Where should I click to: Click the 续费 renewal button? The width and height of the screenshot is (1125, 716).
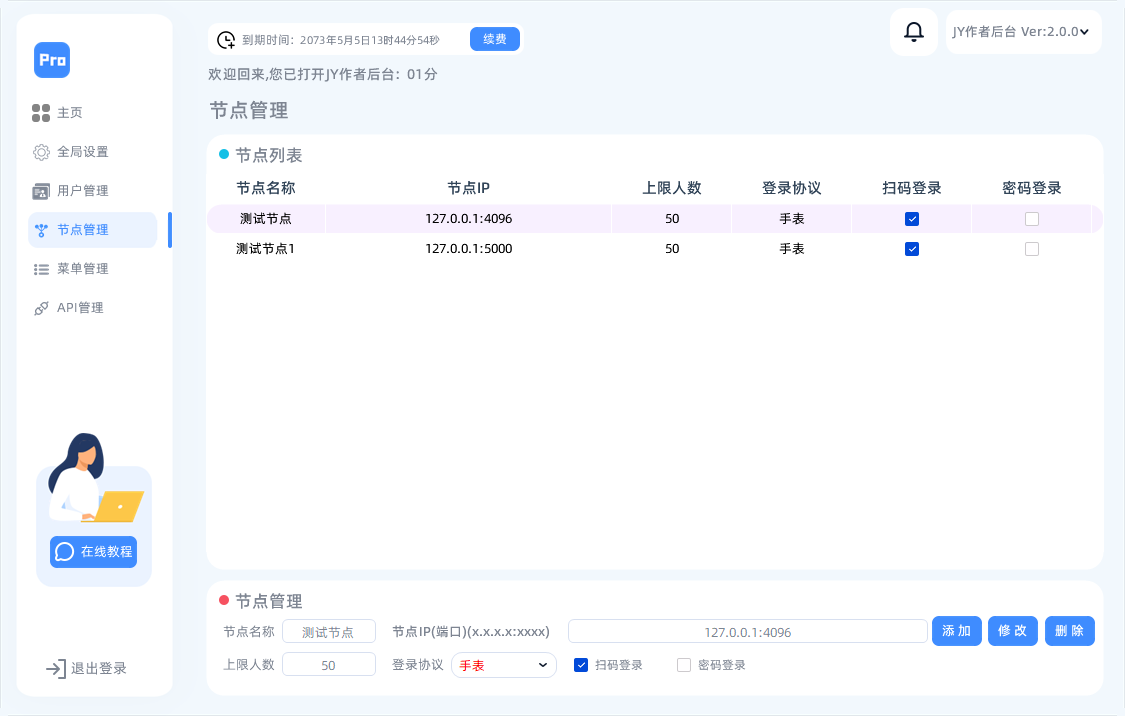(x=494, y=38)
